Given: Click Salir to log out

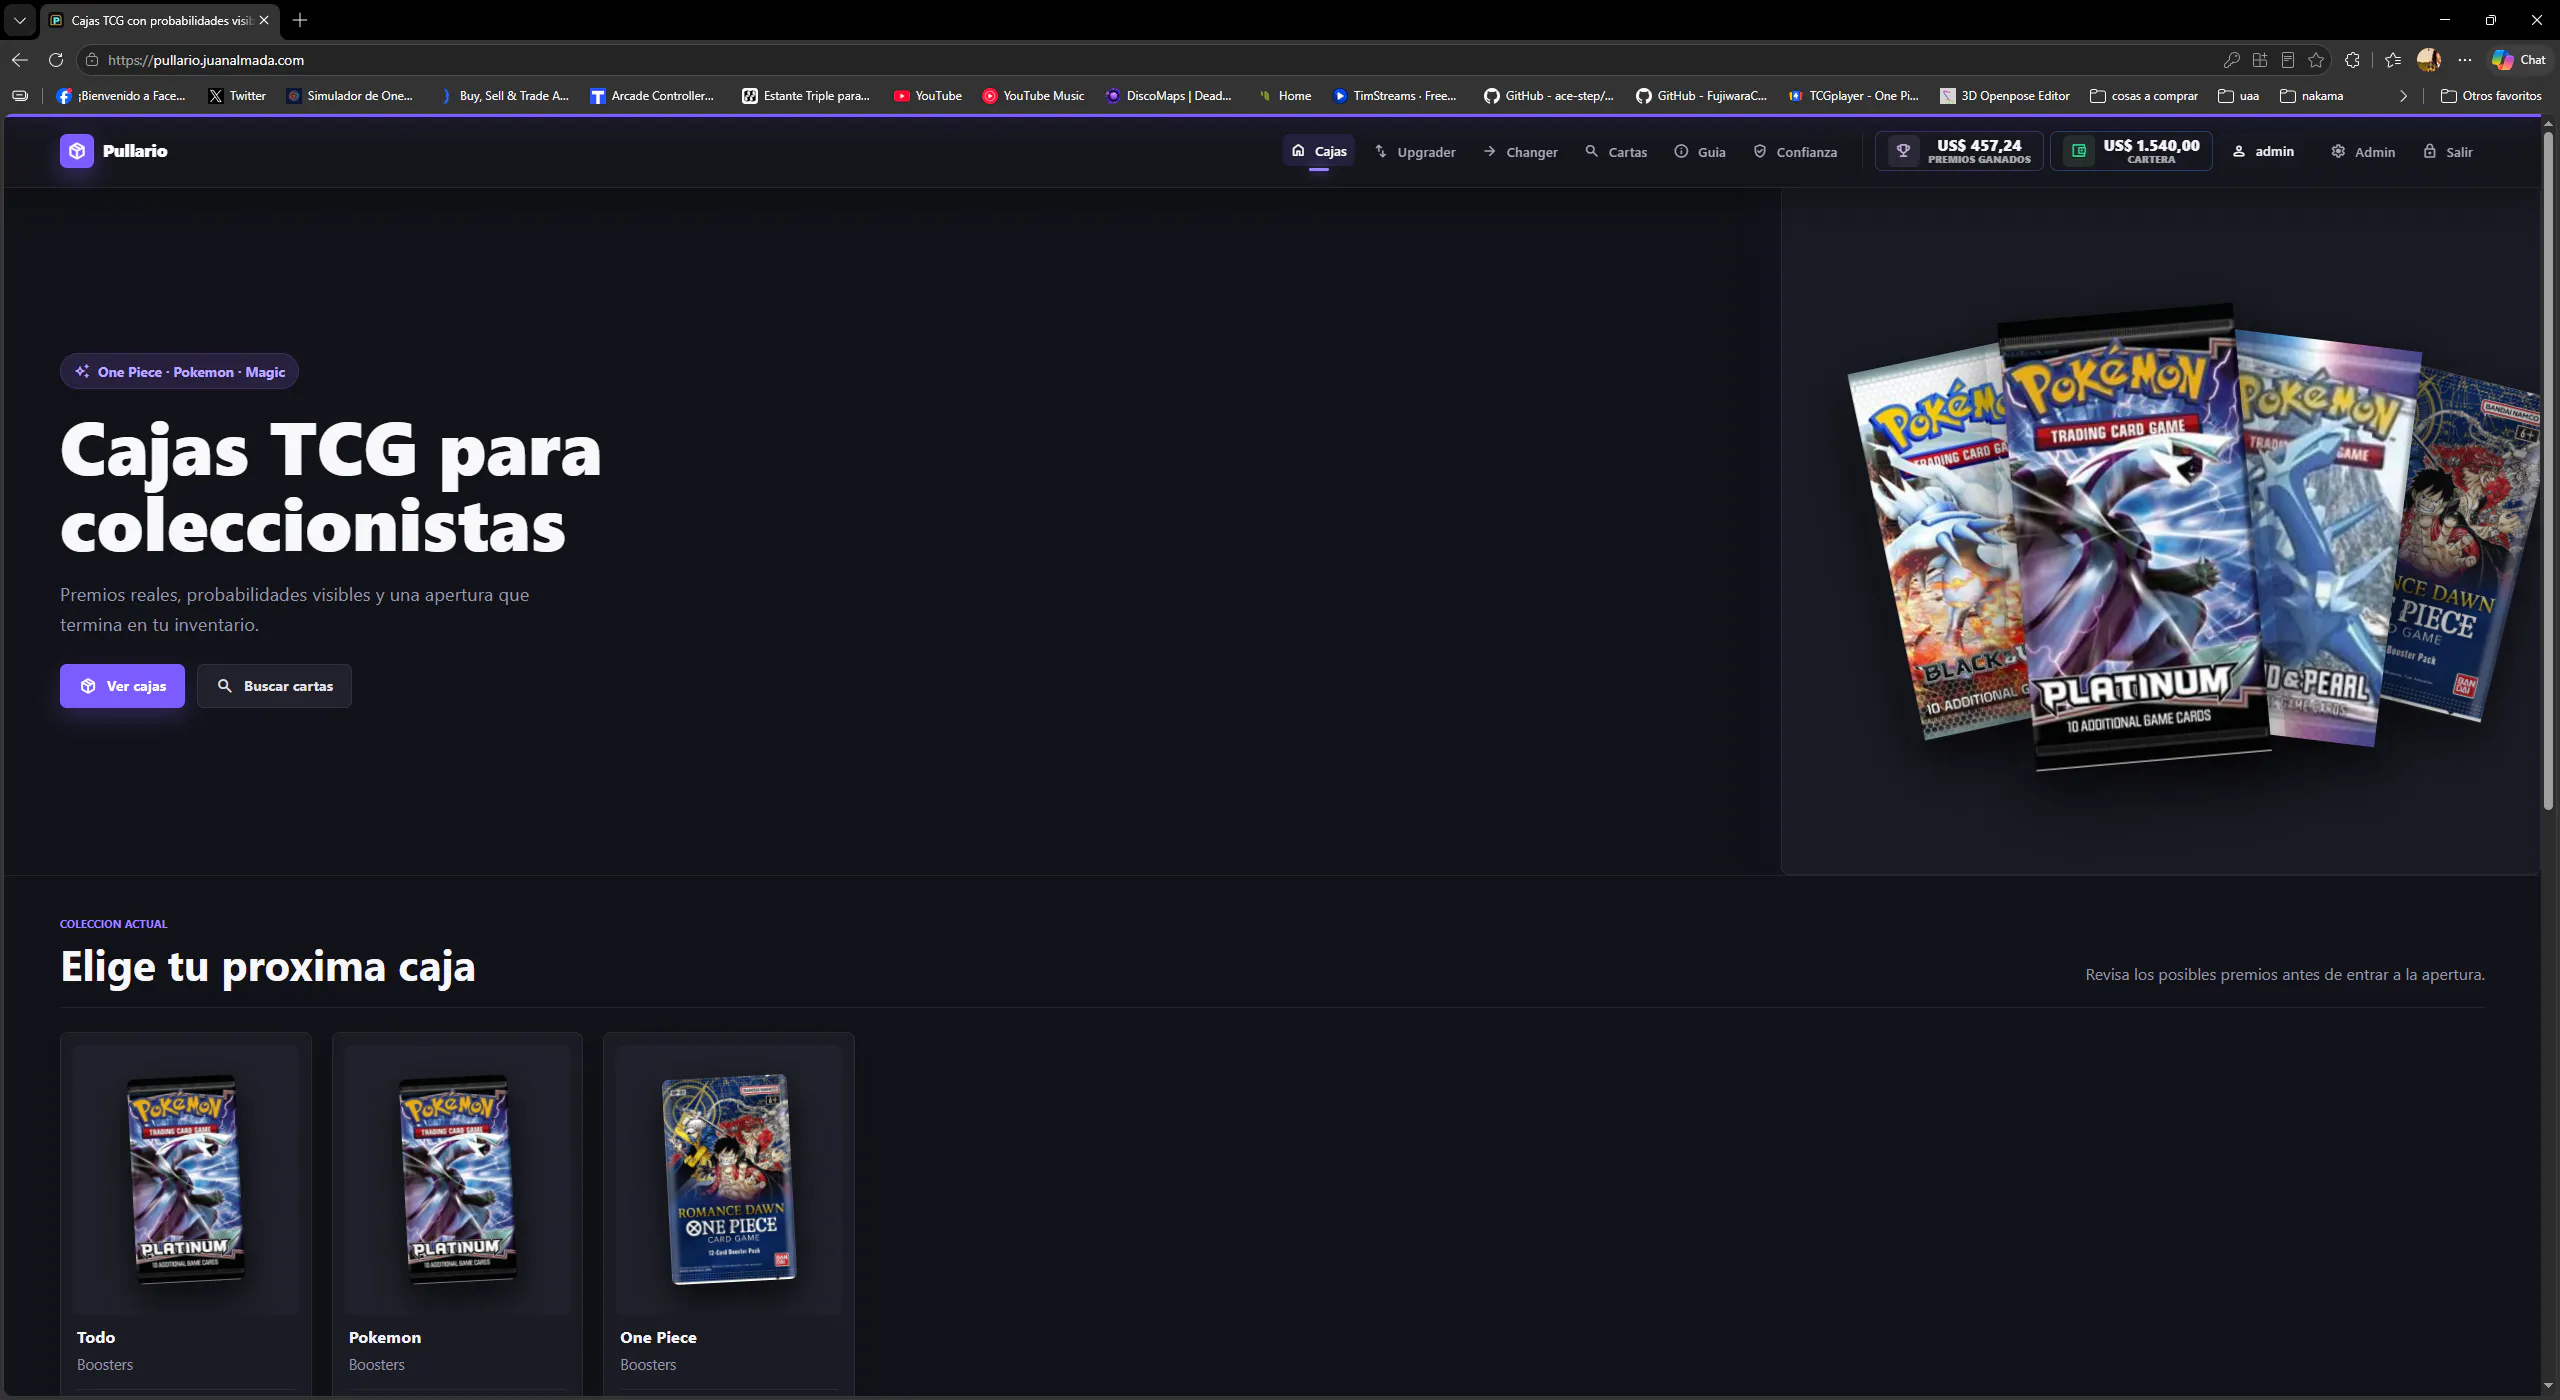Looking at the screenshot, I should tap(2447, 152).
